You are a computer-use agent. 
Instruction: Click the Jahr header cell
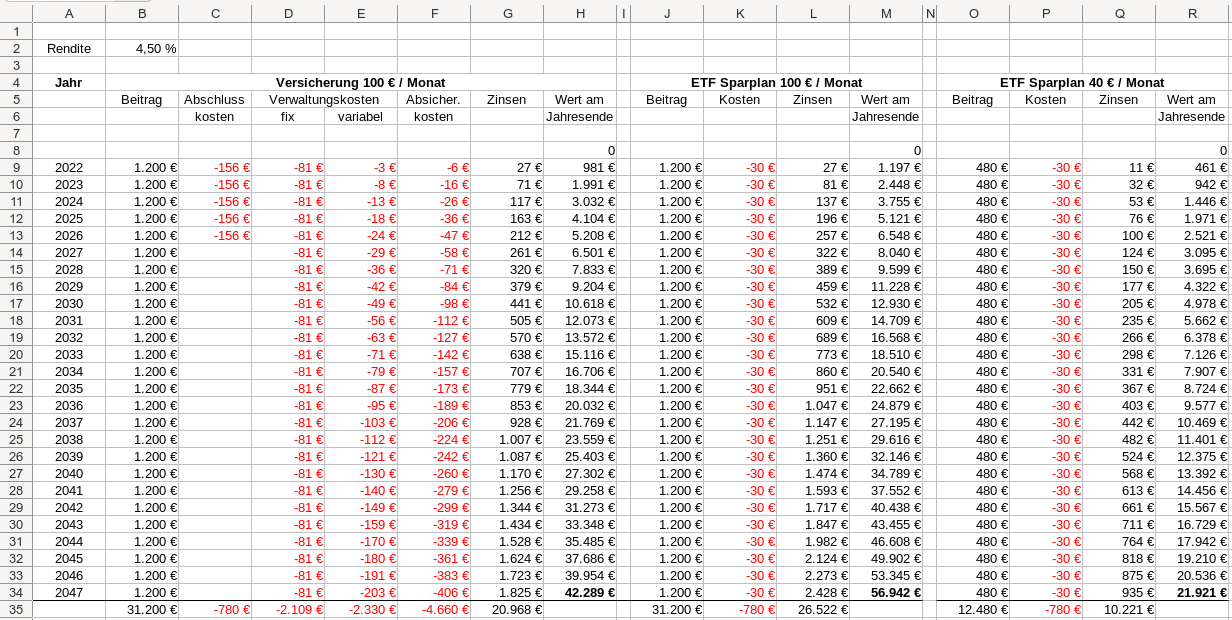coord(69,82)
